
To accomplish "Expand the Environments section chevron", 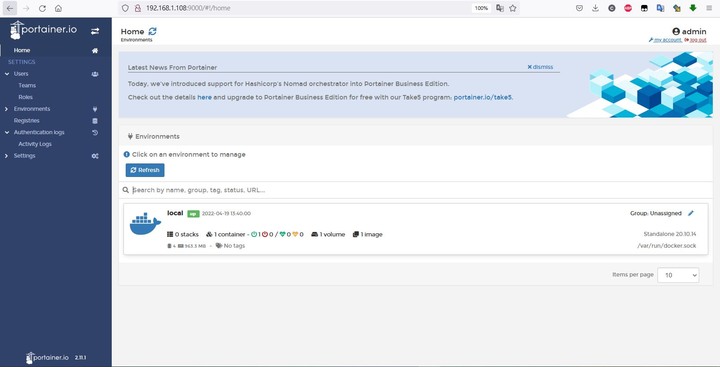I will [6, 109].
